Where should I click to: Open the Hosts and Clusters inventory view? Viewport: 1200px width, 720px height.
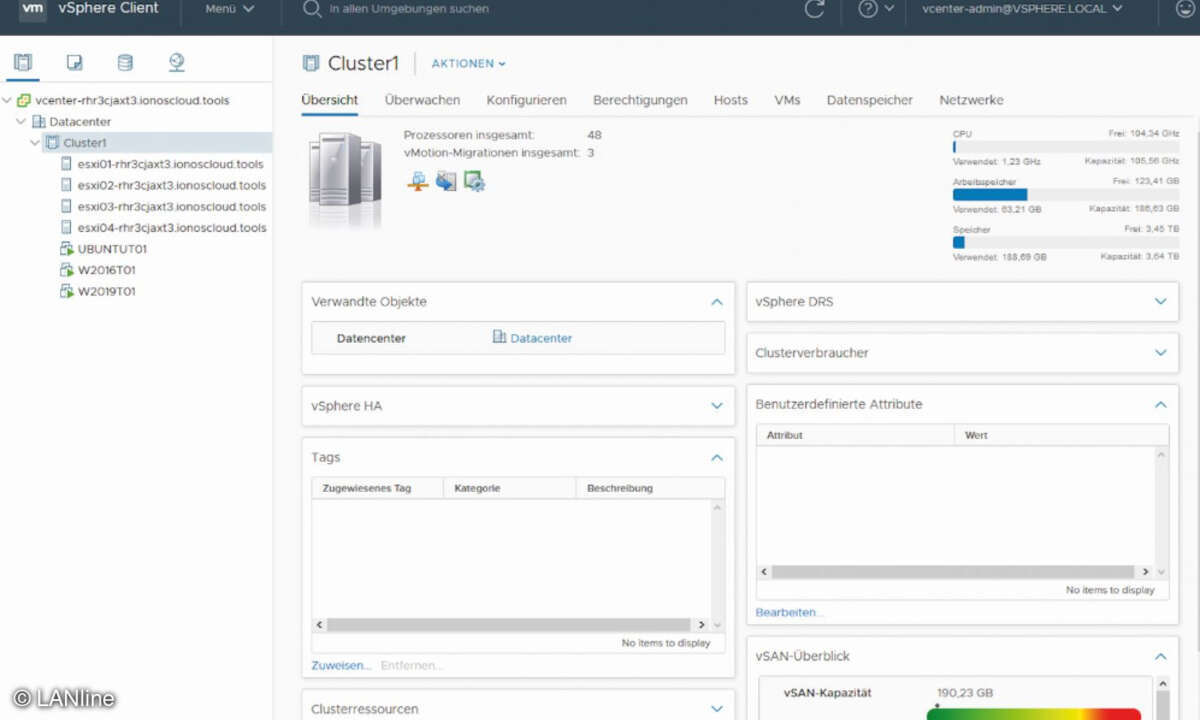click(x=22, y=63)
